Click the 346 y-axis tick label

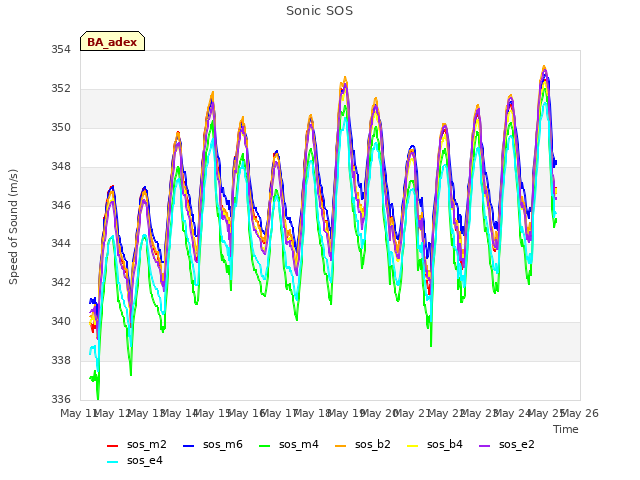click(61, 205)
